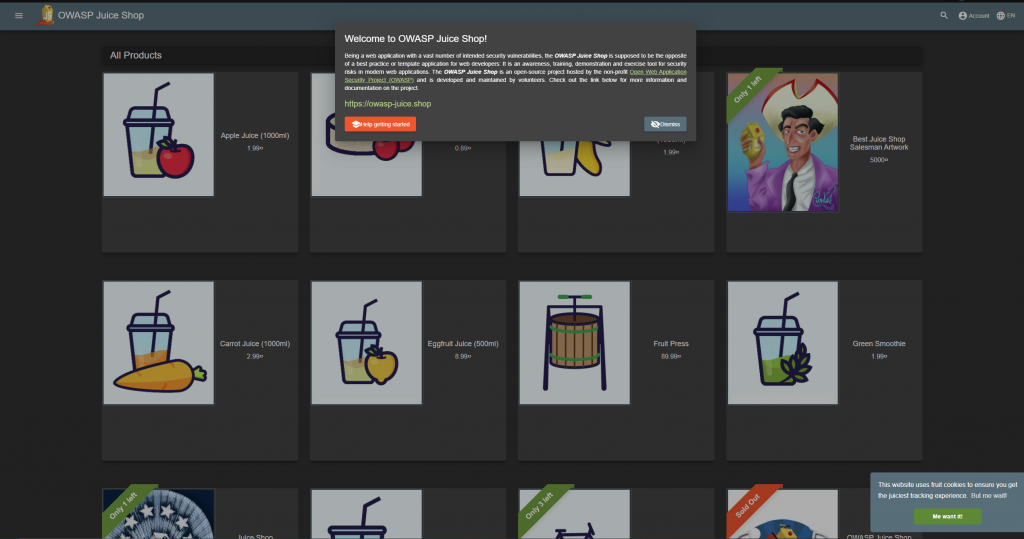Click the Eggfruit Juice (500ml) title

point(463,344)
